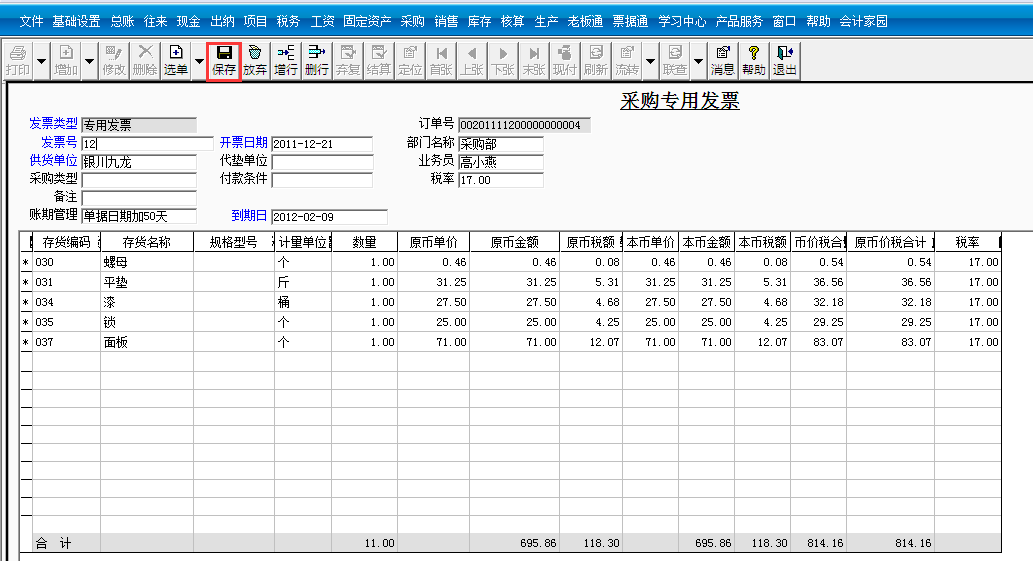Click the 数量 column header
This screenshot has height=561, width=1033.
click(364, 242)
